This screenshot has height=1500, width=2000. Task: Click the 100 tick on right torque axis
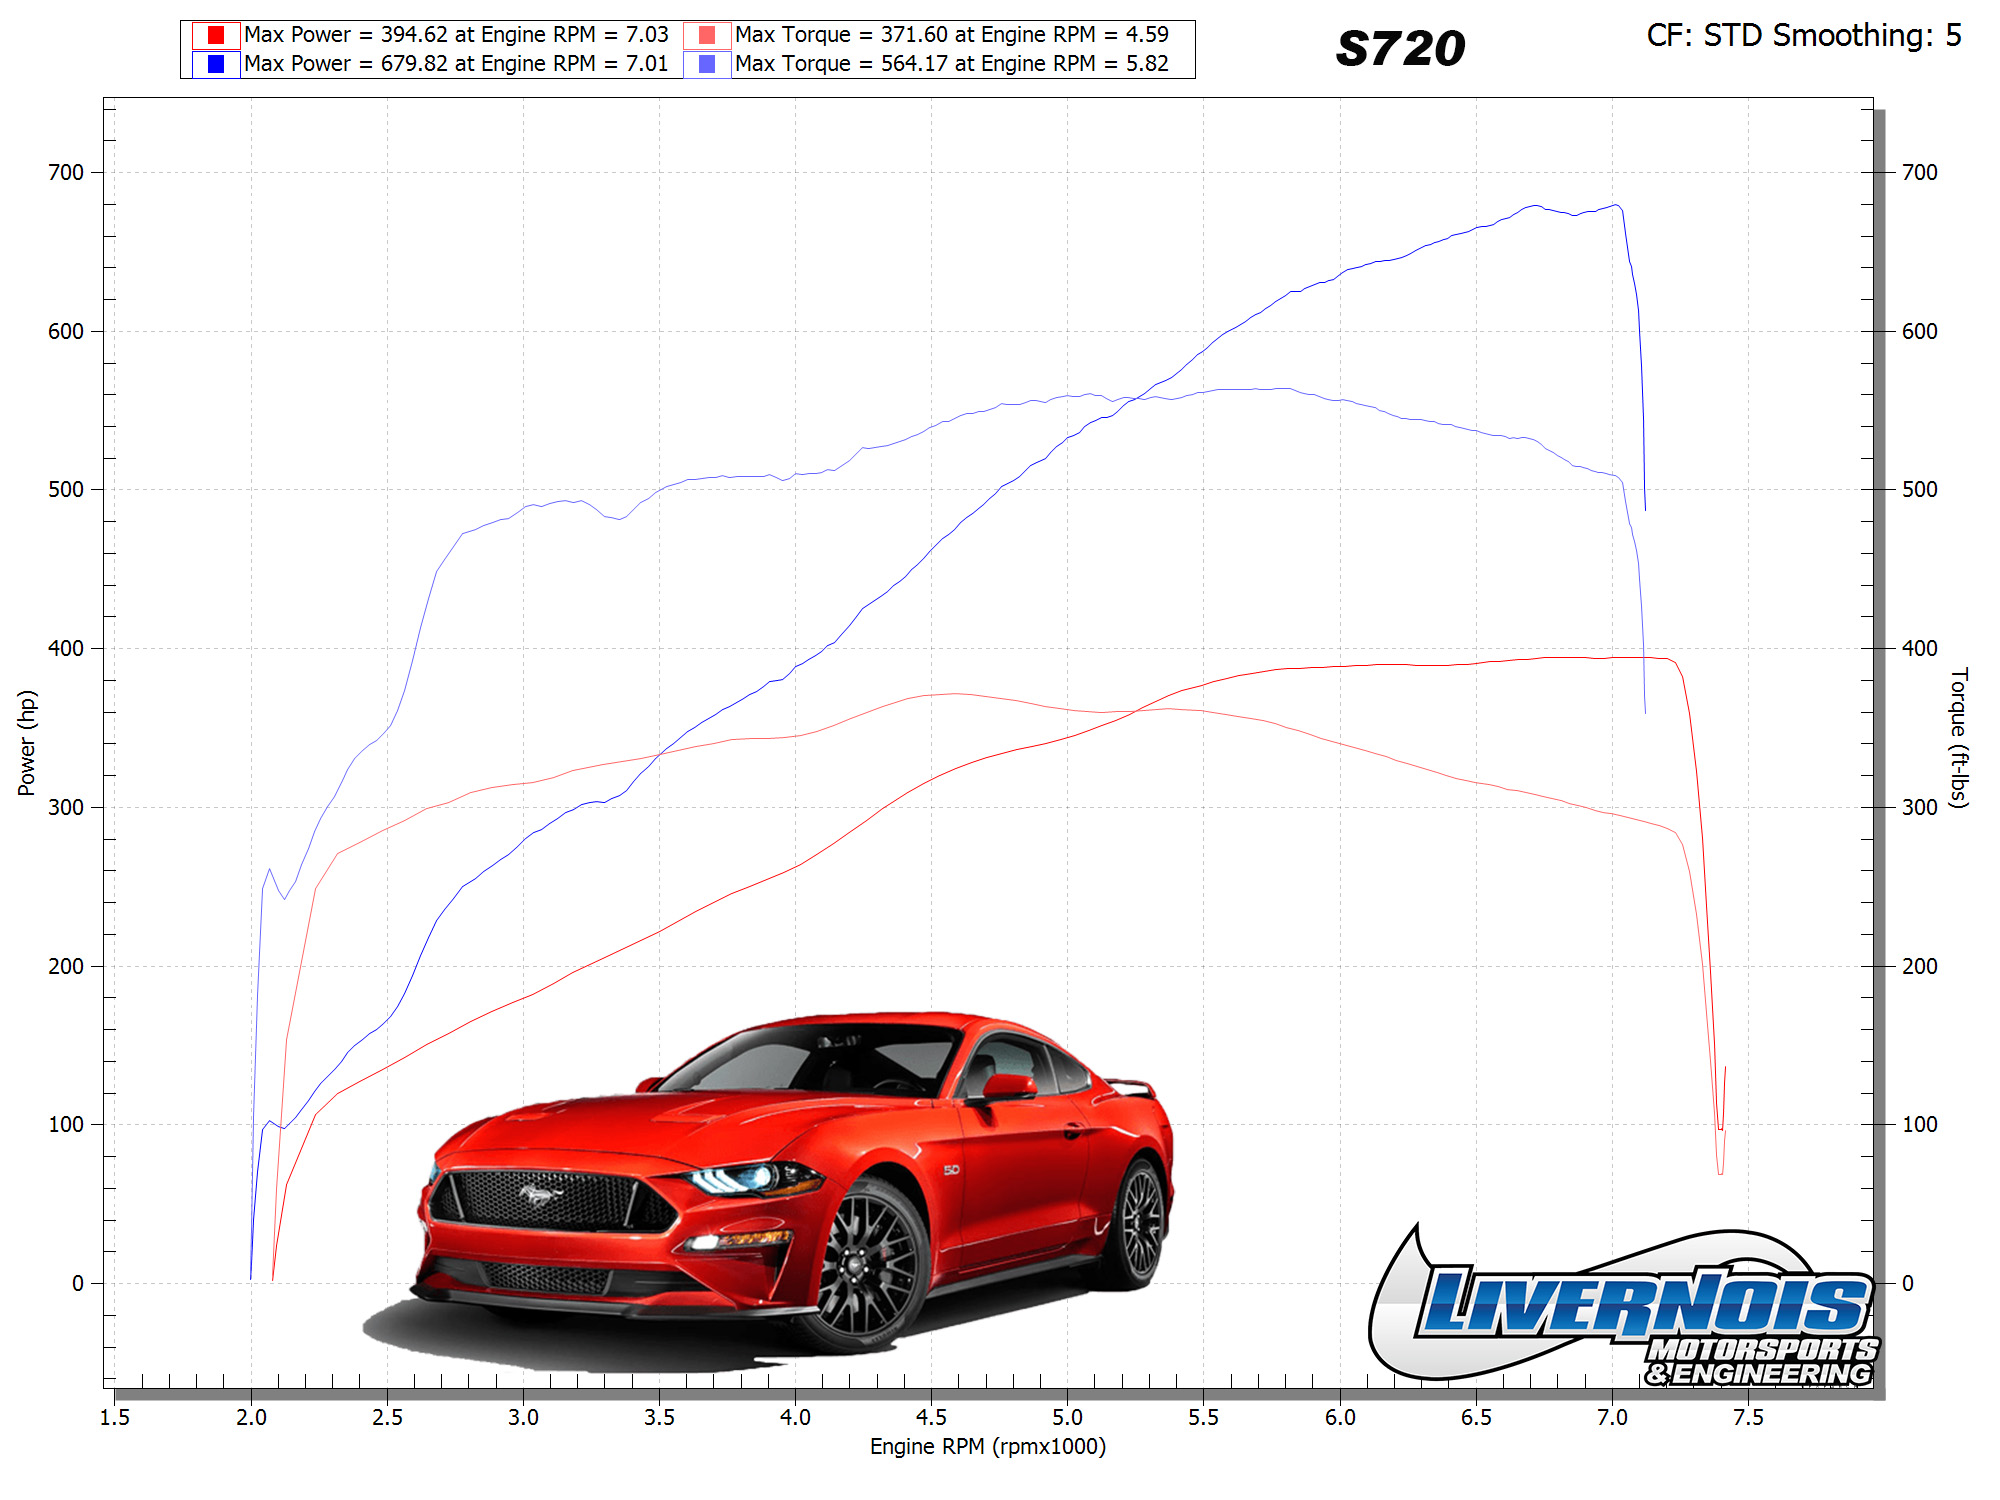[x=1919, y=1124]
